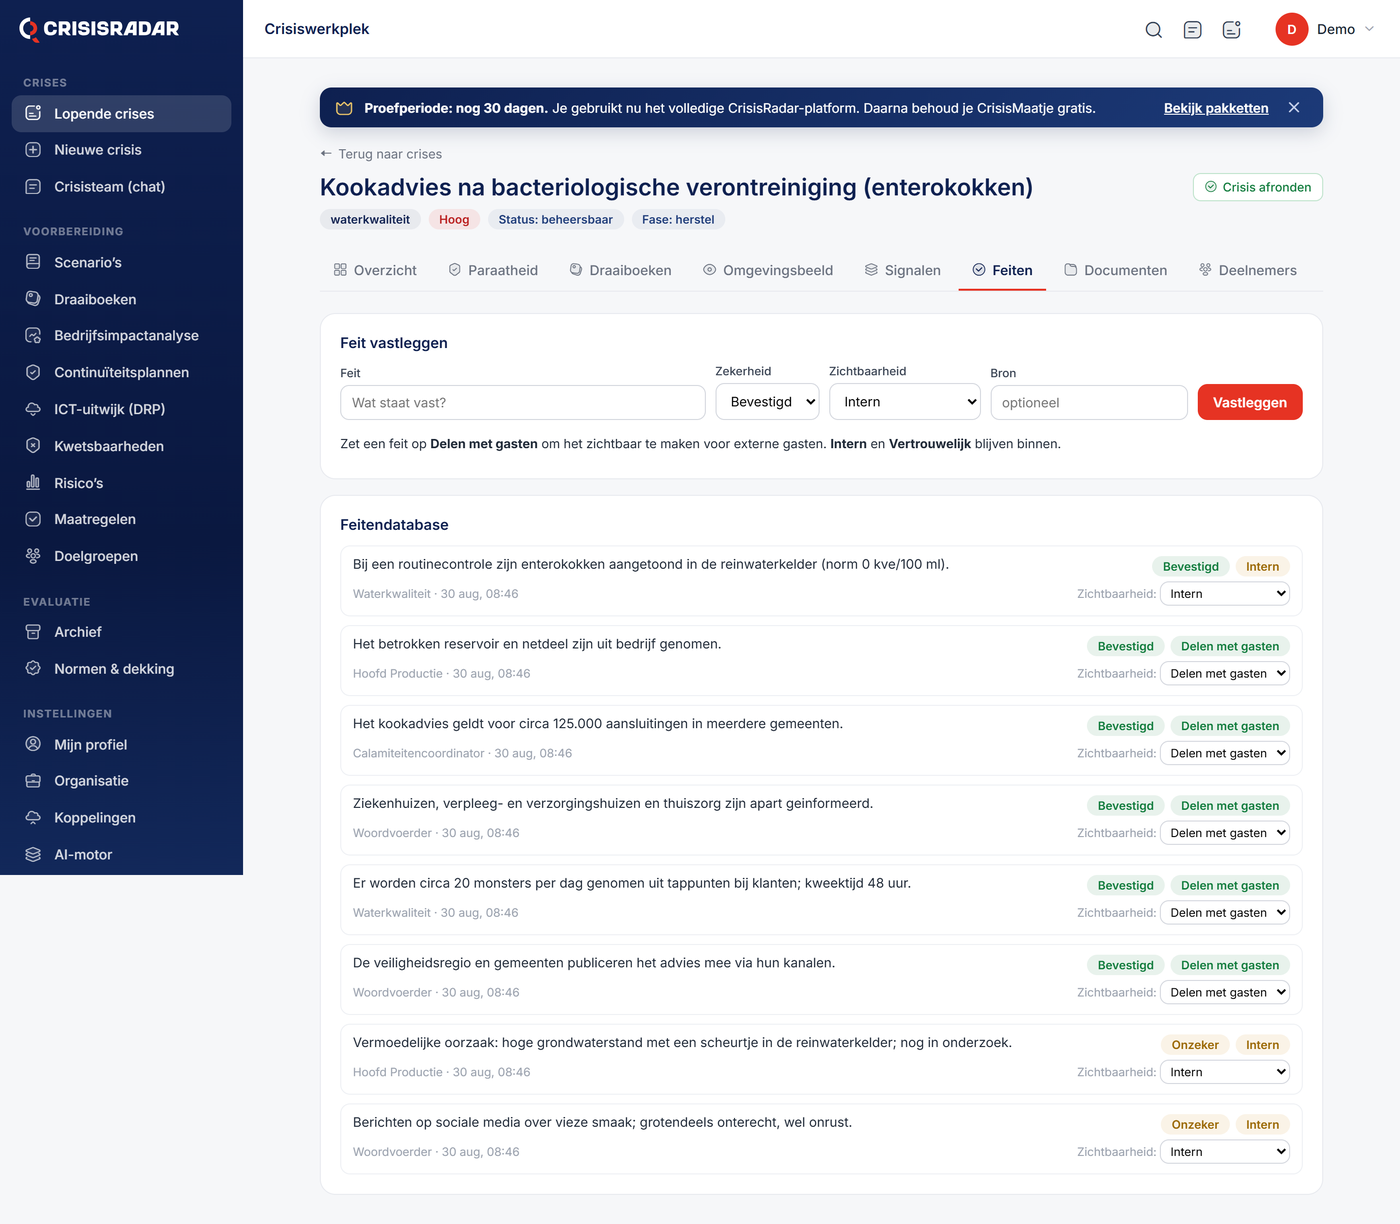1400x1224 pixels.
Task: Change visibility of the enterokokken routinecontrole fact
Action: tap(1224, 594)
